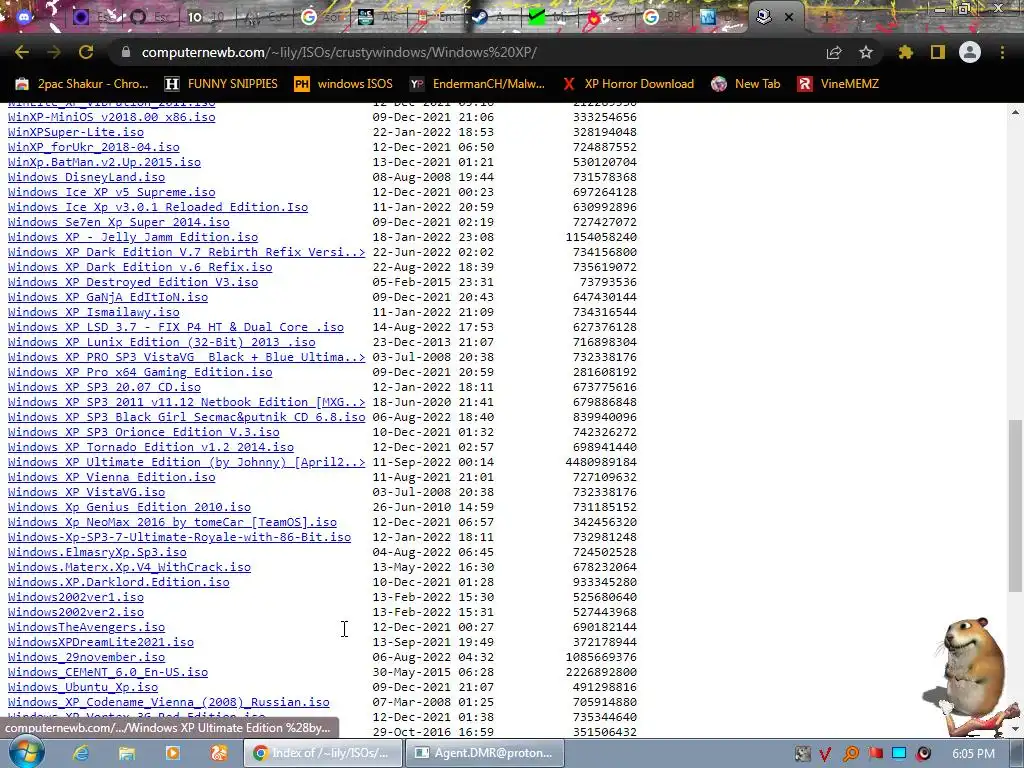This screenshot has width=1024, height=768.
Task: Open the XP Horror Download bookmark
Action: (x=628, y=84)
